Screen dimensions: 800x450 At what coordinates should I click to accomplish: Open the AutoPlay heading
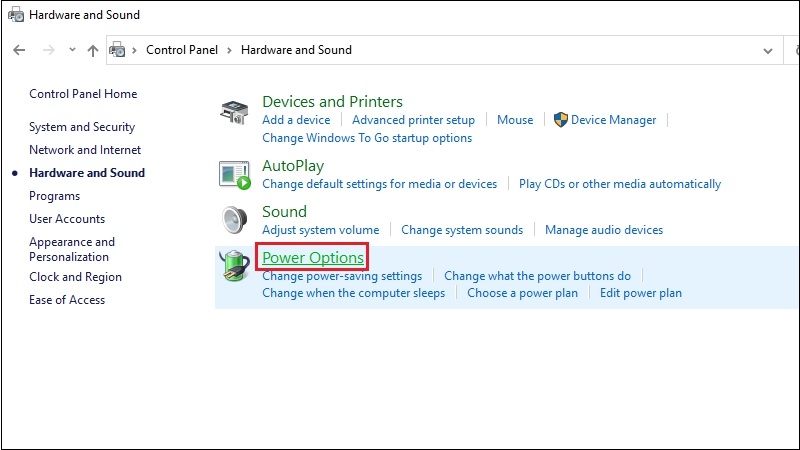coord(293,166)
